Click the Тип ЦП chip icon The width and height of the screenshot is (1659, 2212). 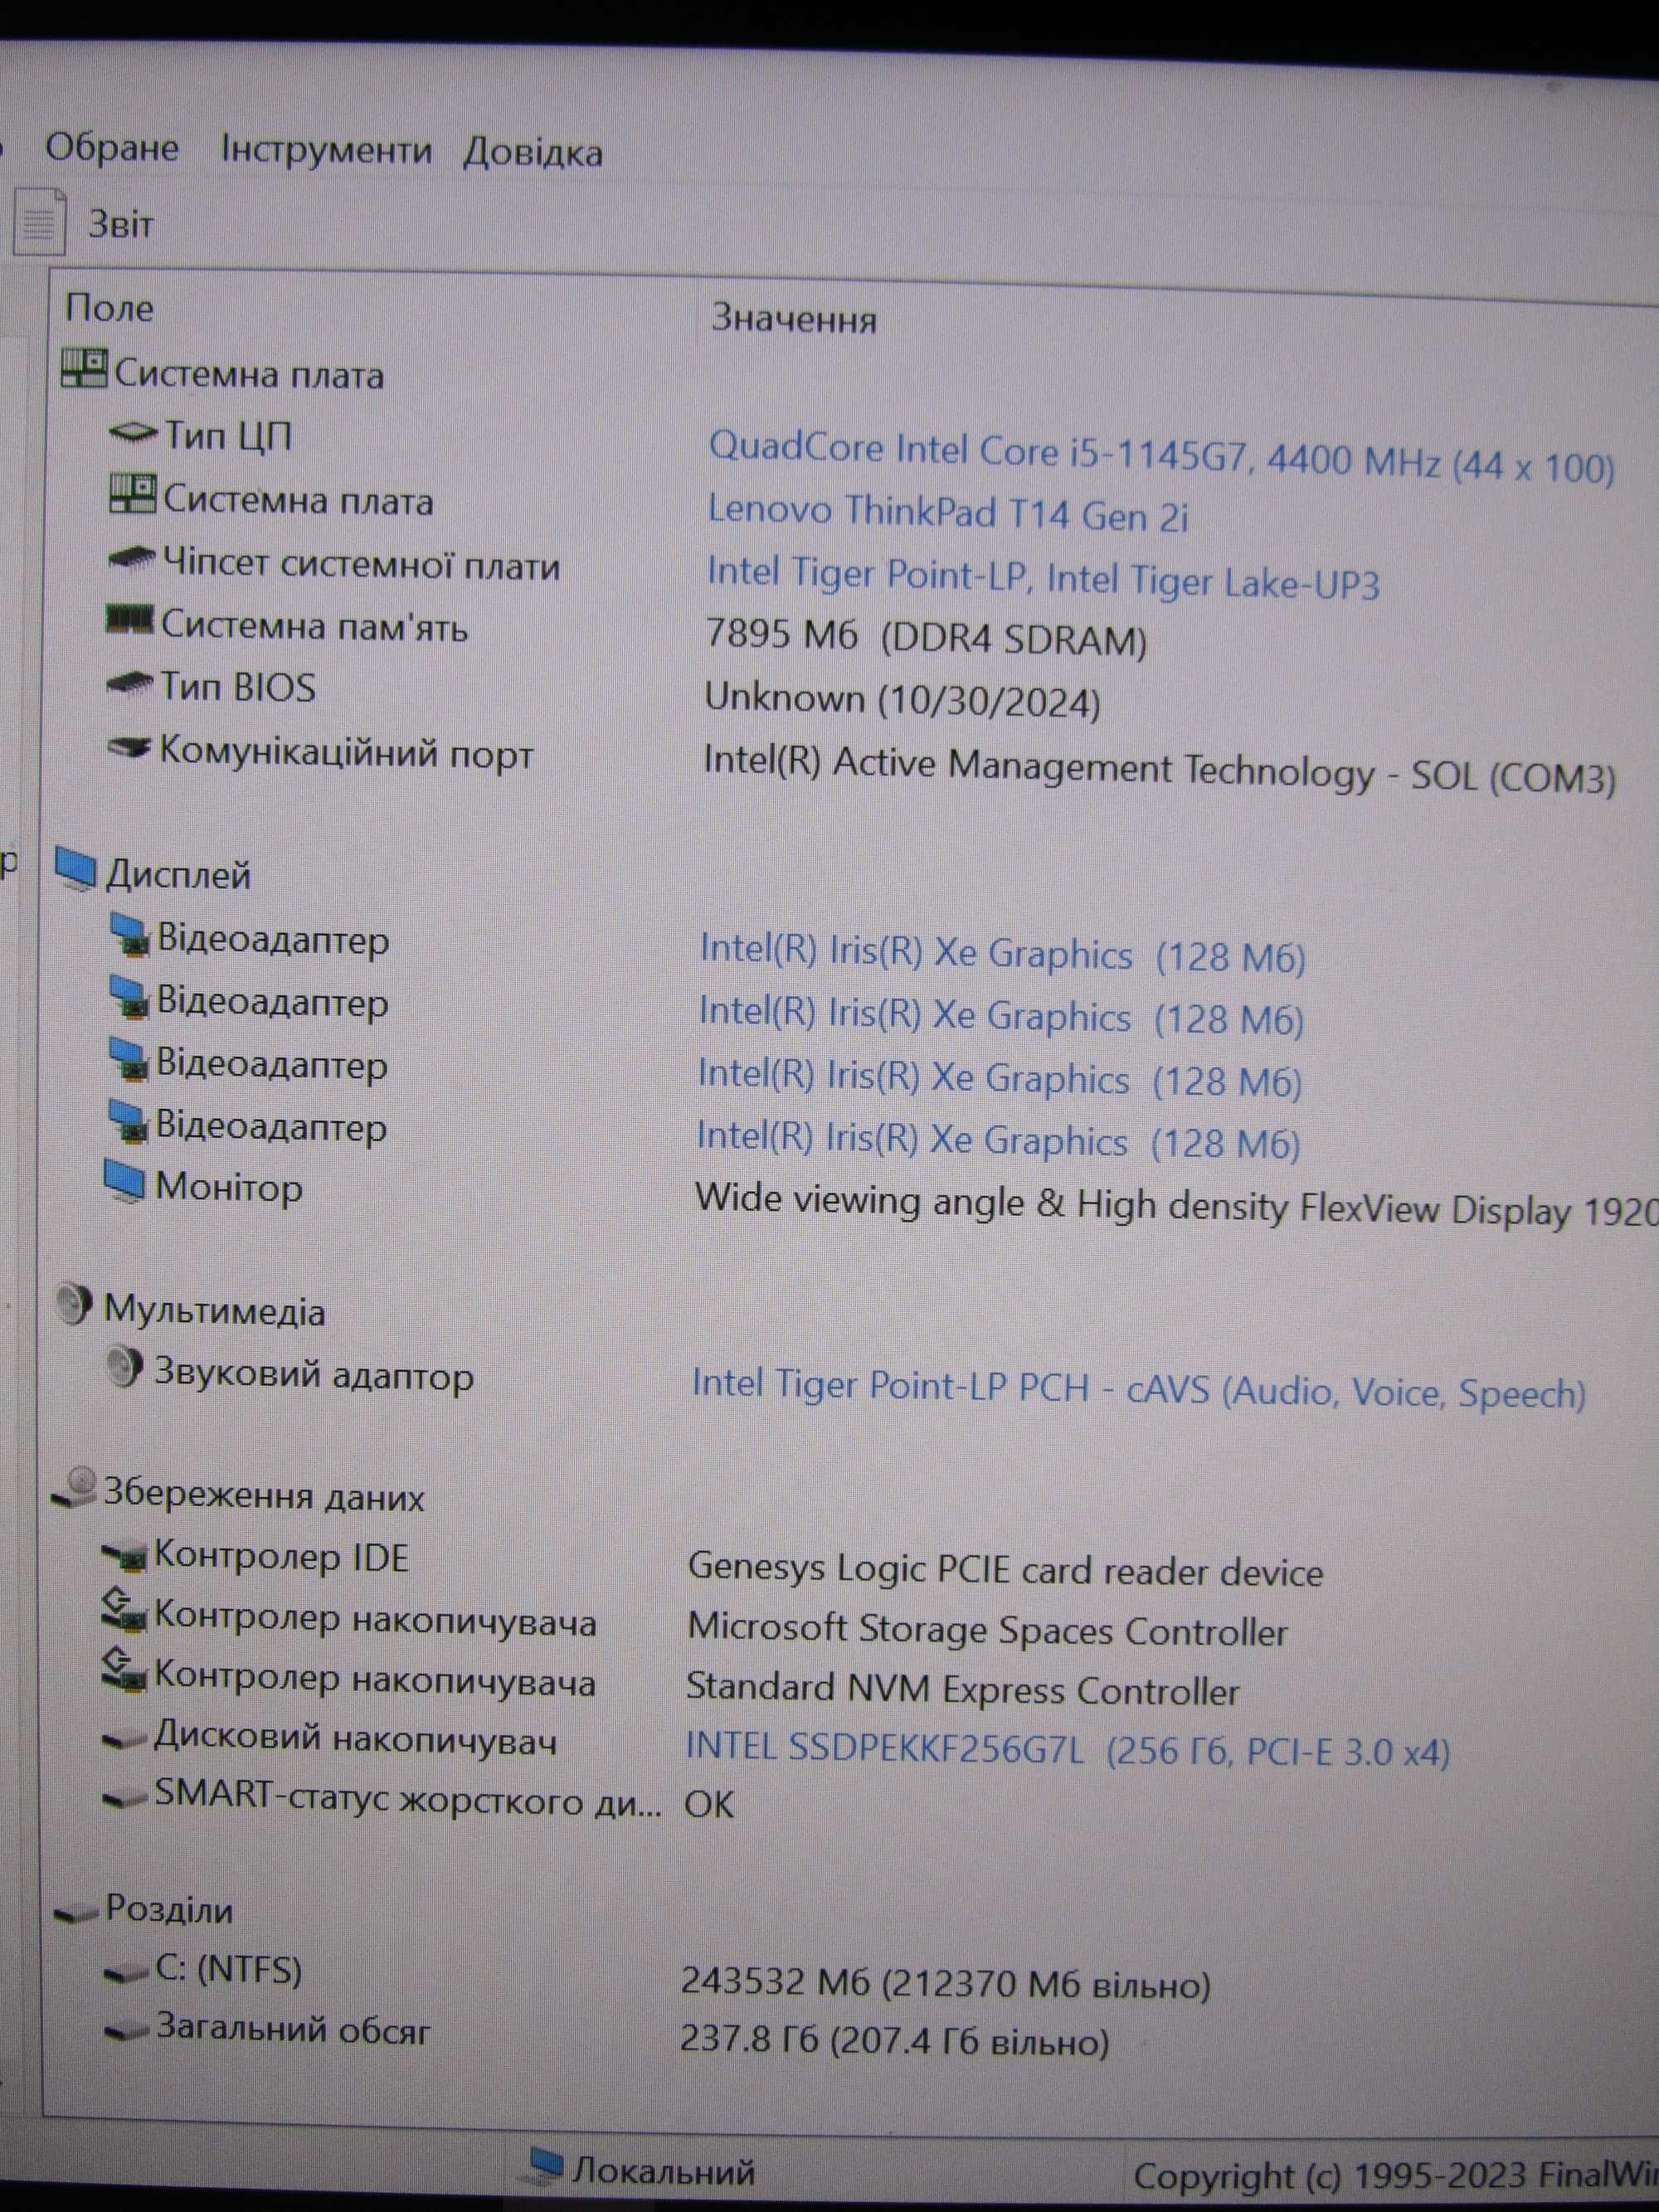pos(133,433)
